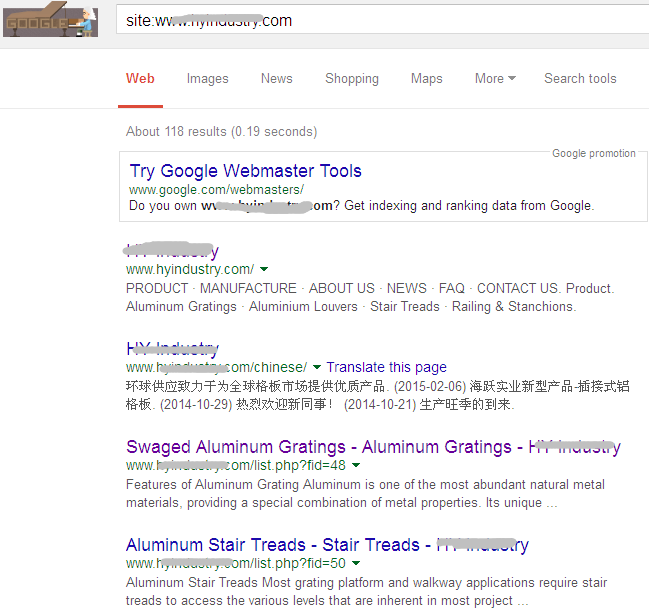649x613 pixels.
Task: Click the 'Google promotion' label
Action: click(x=594, y=153)
